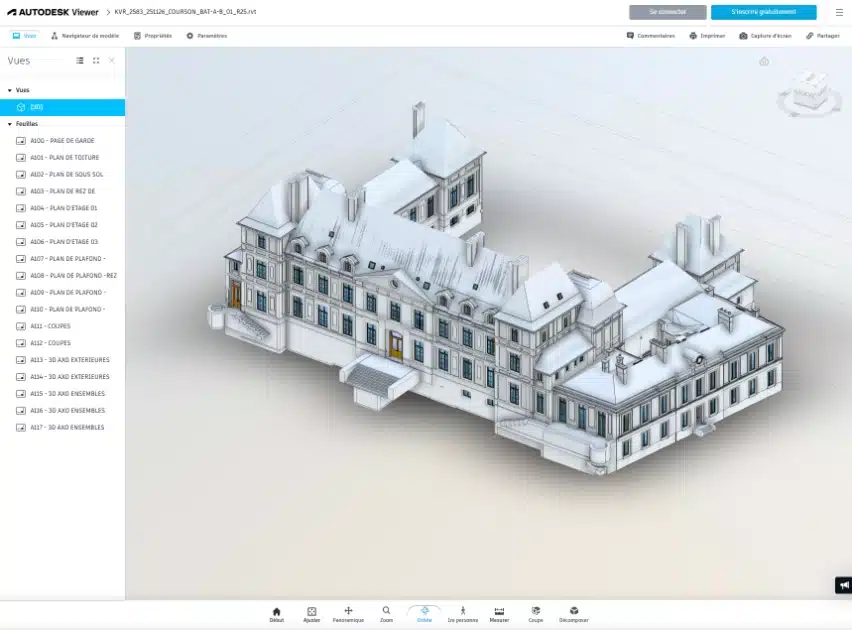852x630 pixels.
Task: Open the Début home view tool
Action: coord(277,614)
